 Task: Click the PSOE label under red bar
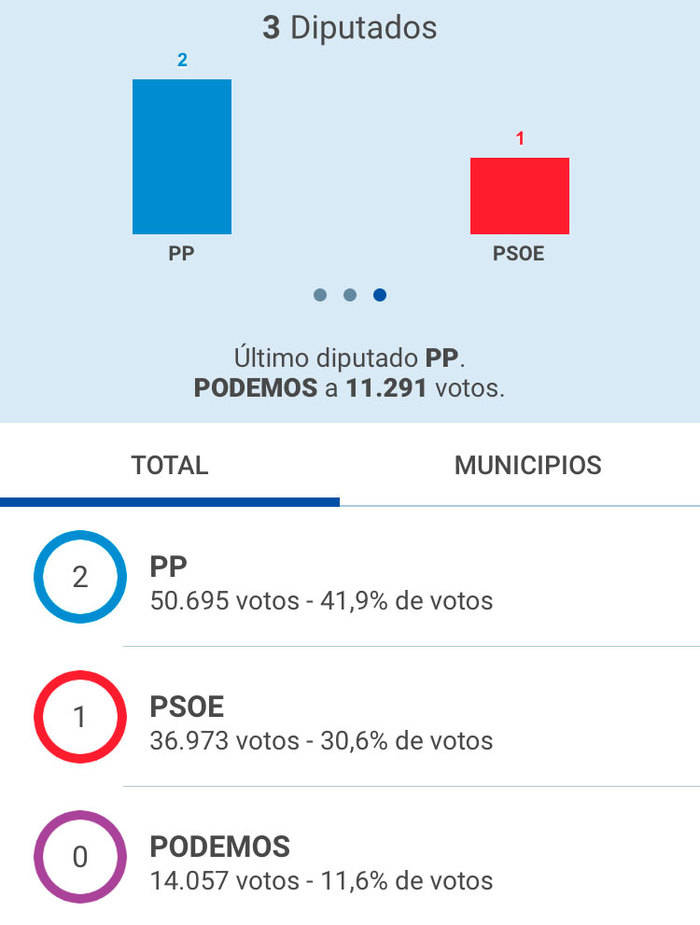(519, 254)
